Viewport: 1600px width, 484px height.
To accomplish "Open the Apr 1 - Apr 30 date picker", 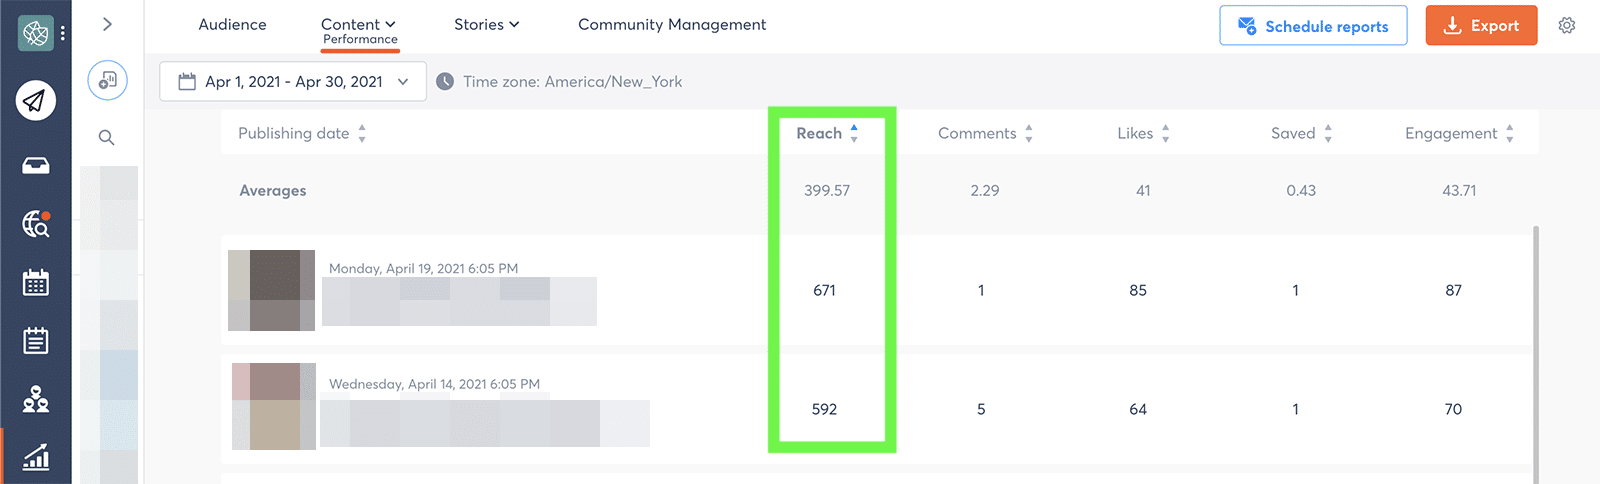I will tap(293, 82).
